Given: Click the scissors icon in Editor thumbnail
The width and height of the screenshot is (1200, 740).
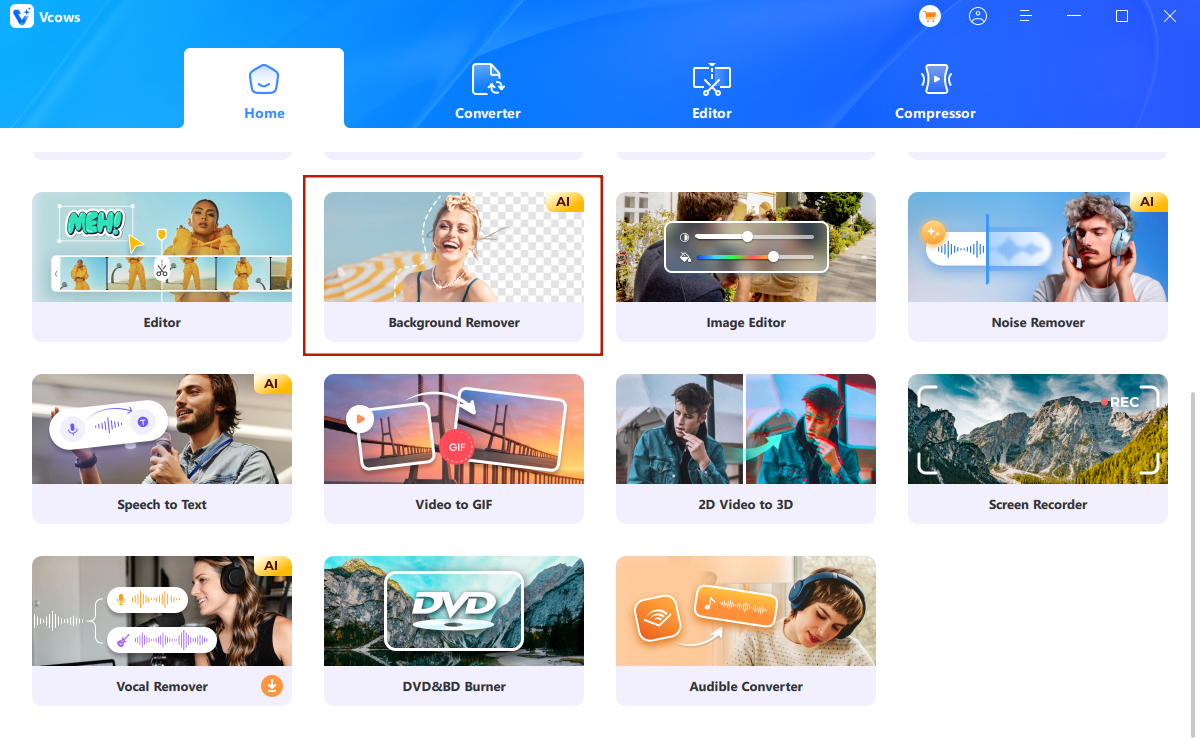Looking at the screenshot, I should 161,269.
